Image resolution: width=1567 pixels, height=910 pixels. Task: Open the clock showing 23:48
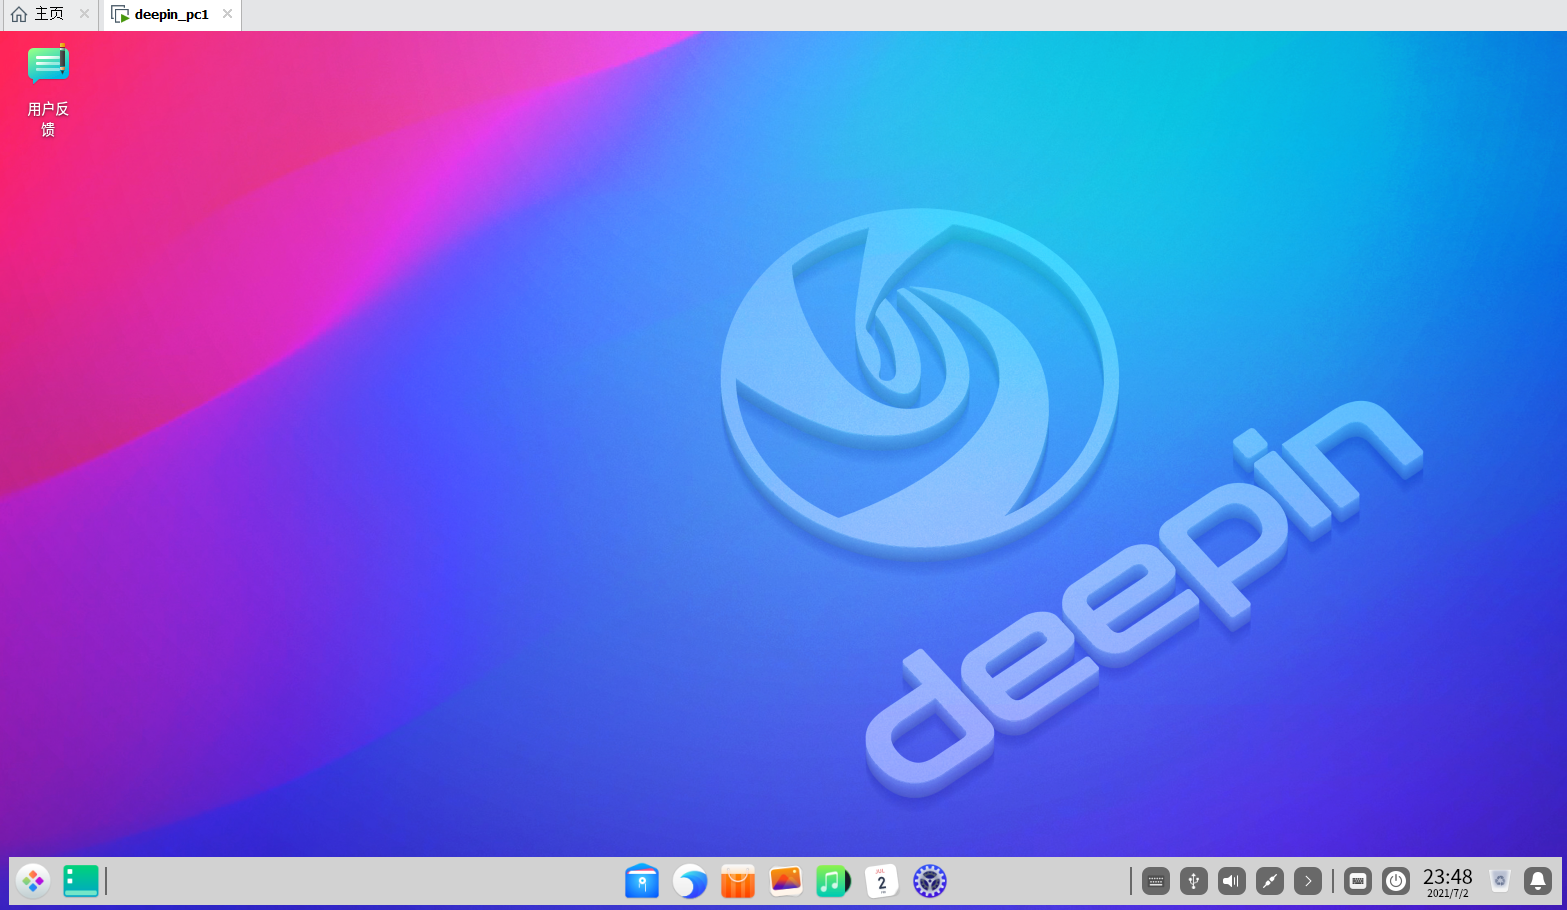tap(1448, 881)
